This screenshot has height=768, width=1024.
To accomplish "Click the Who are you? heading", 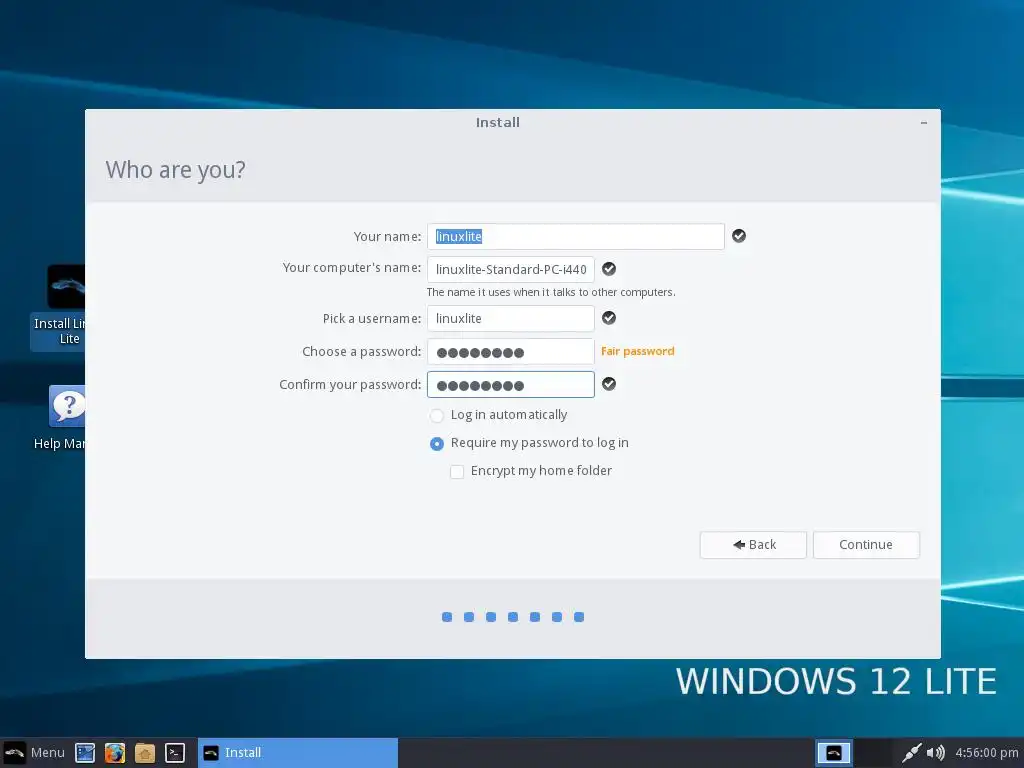I will tap(176, 170).
